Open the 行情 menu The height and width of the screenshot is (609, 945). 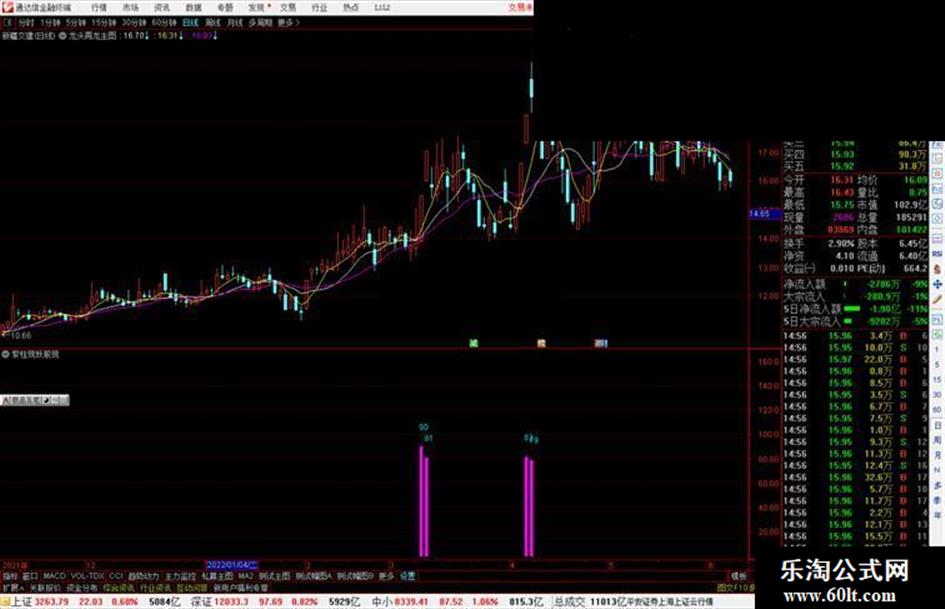tap(99, 7)
